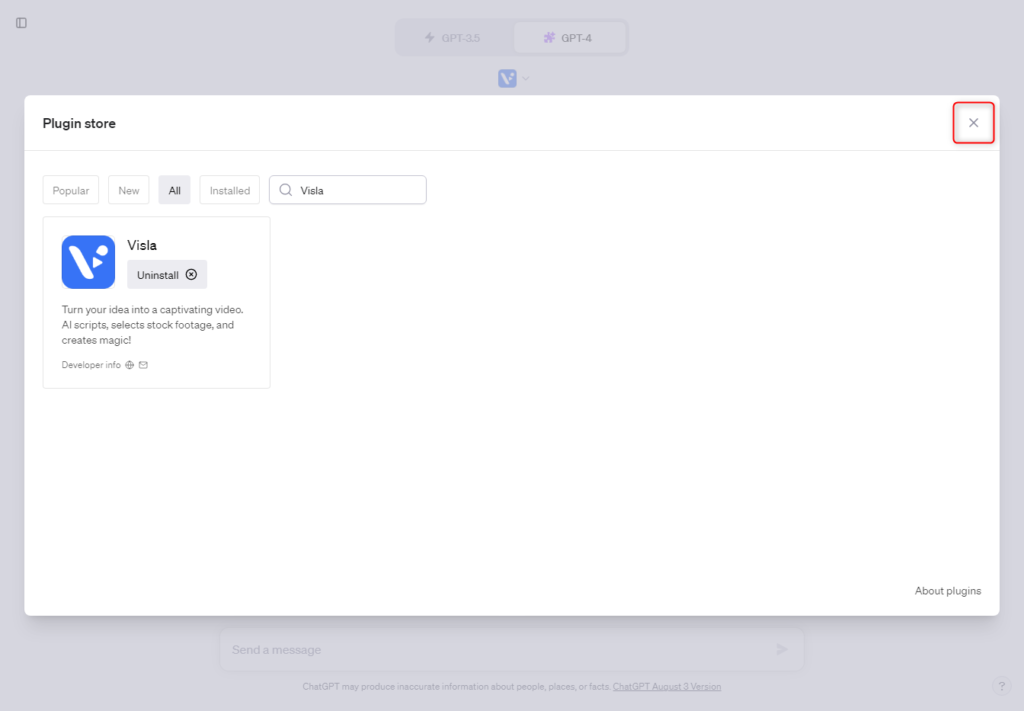
Task: Open the developer's website via the globe icon
Action: 131,364
